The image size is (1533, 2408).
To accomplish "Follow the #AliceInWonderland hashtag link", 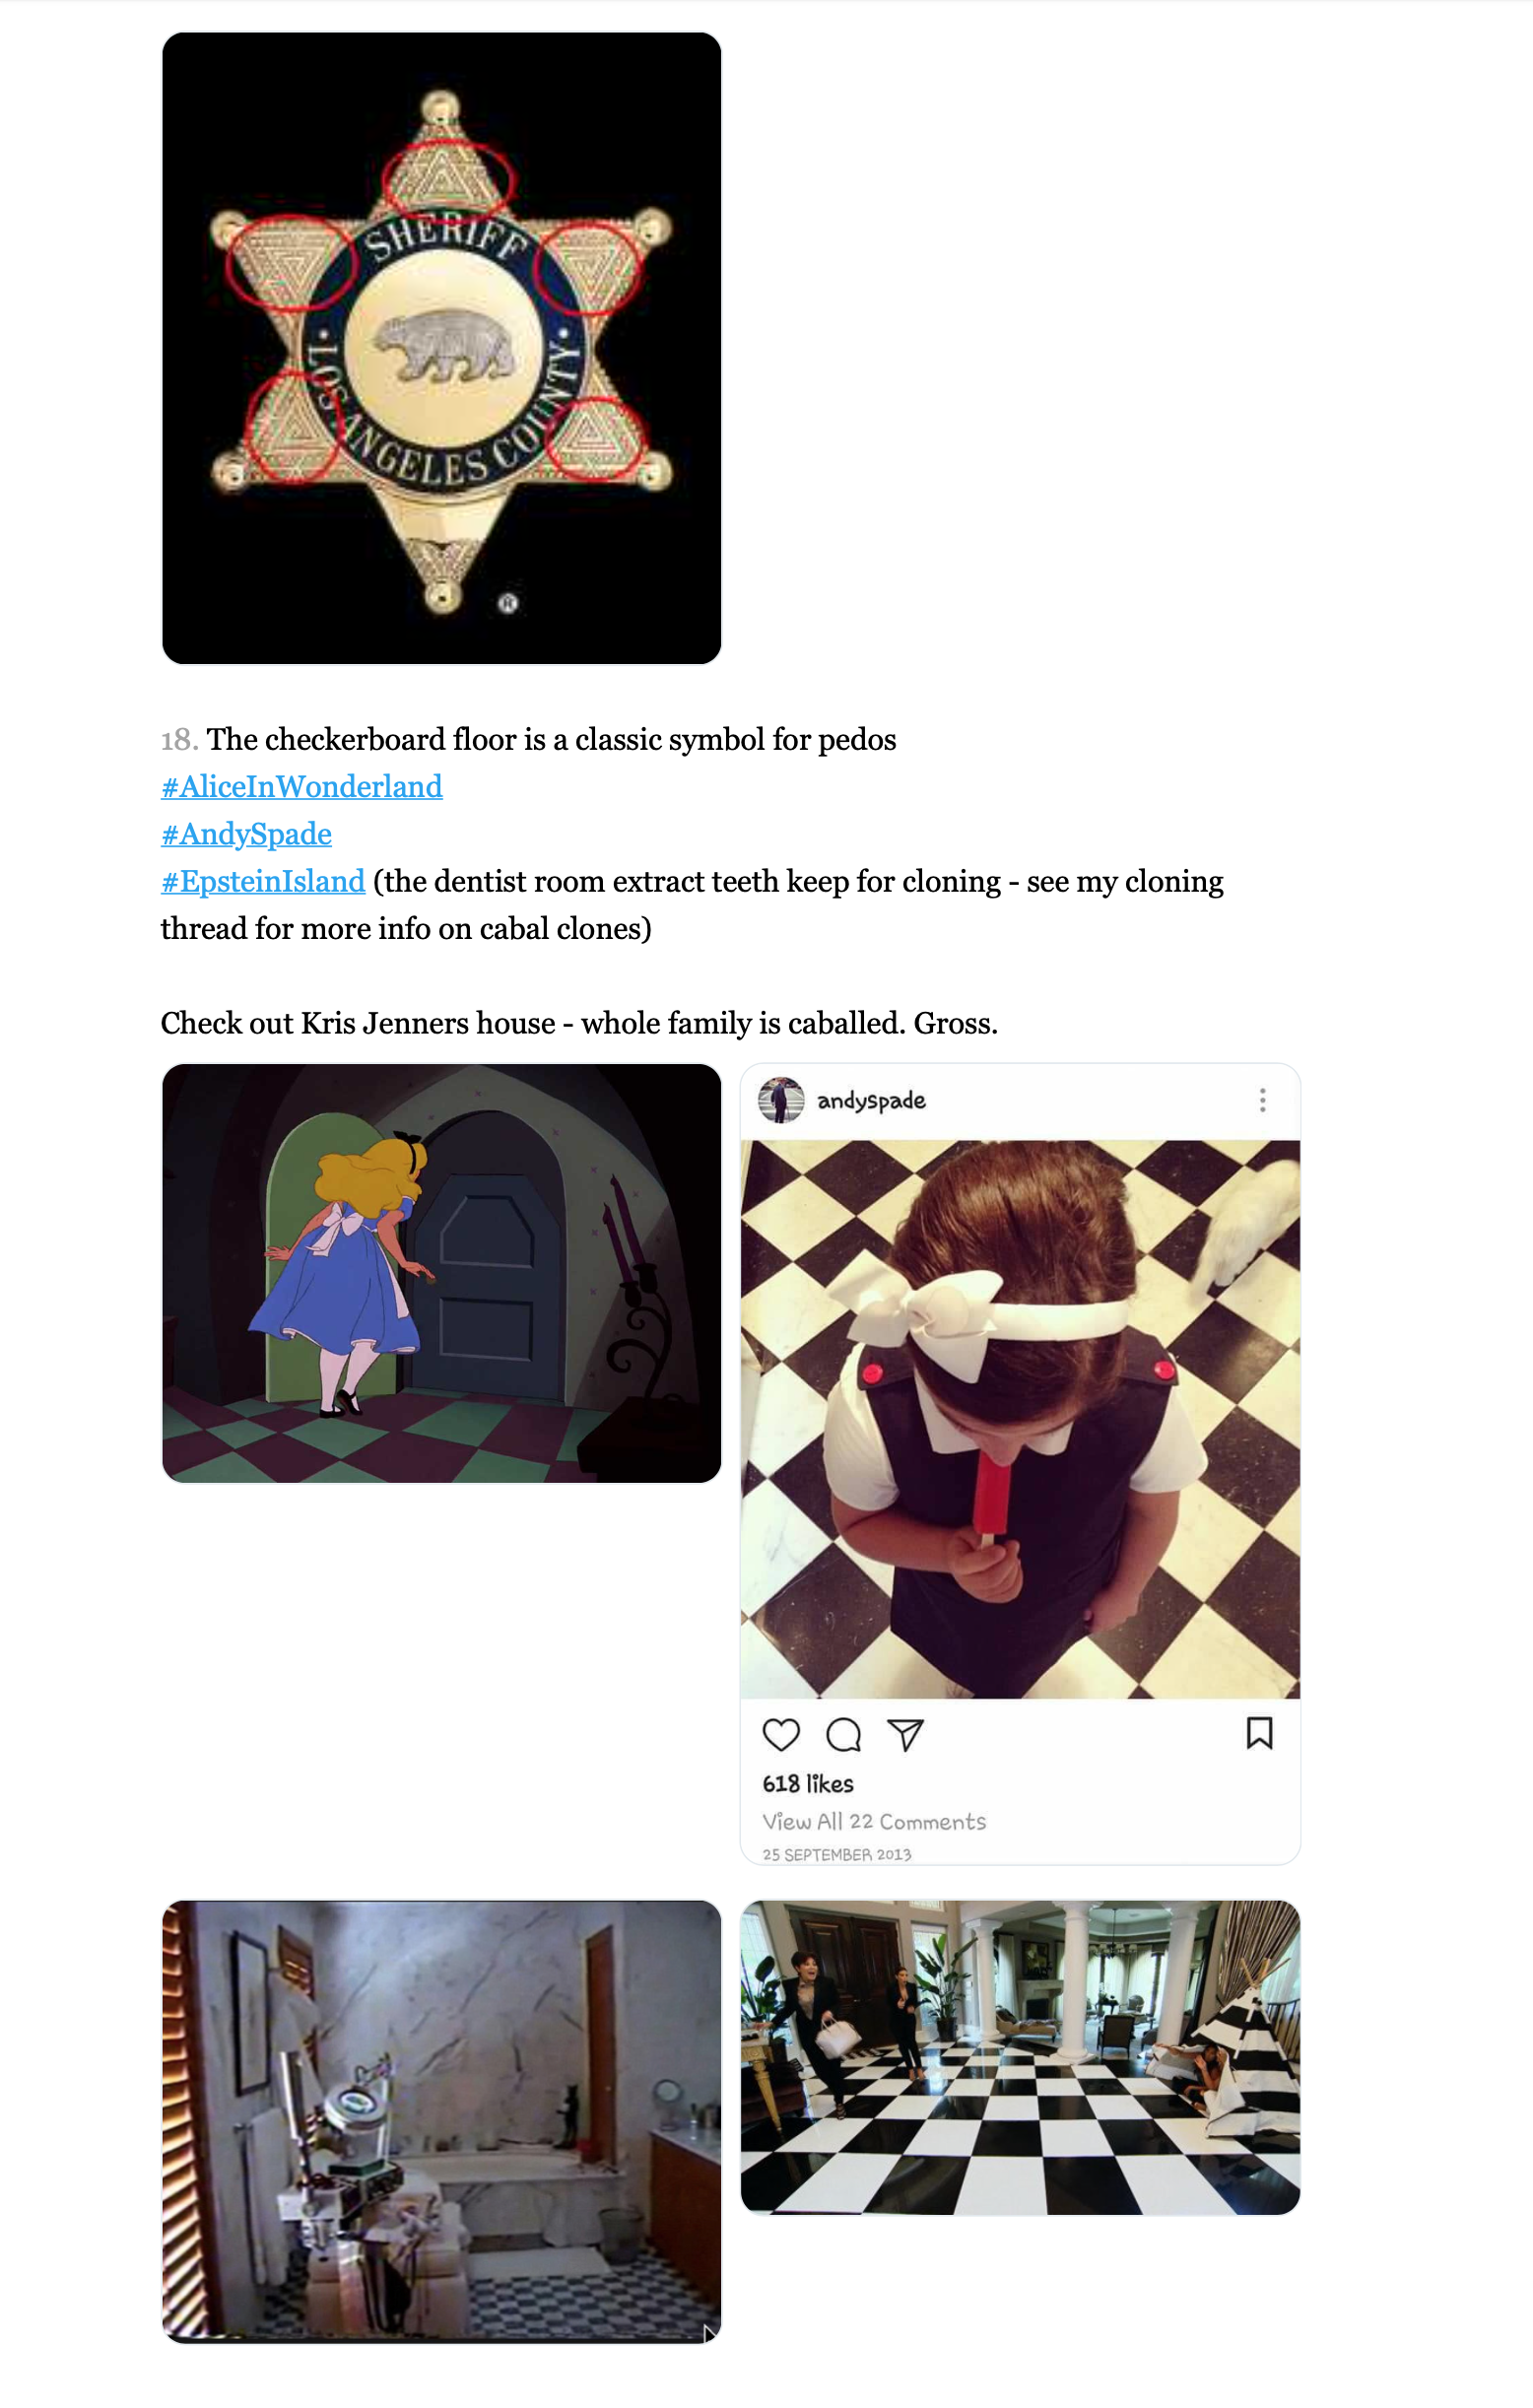I will pos(302,786).
